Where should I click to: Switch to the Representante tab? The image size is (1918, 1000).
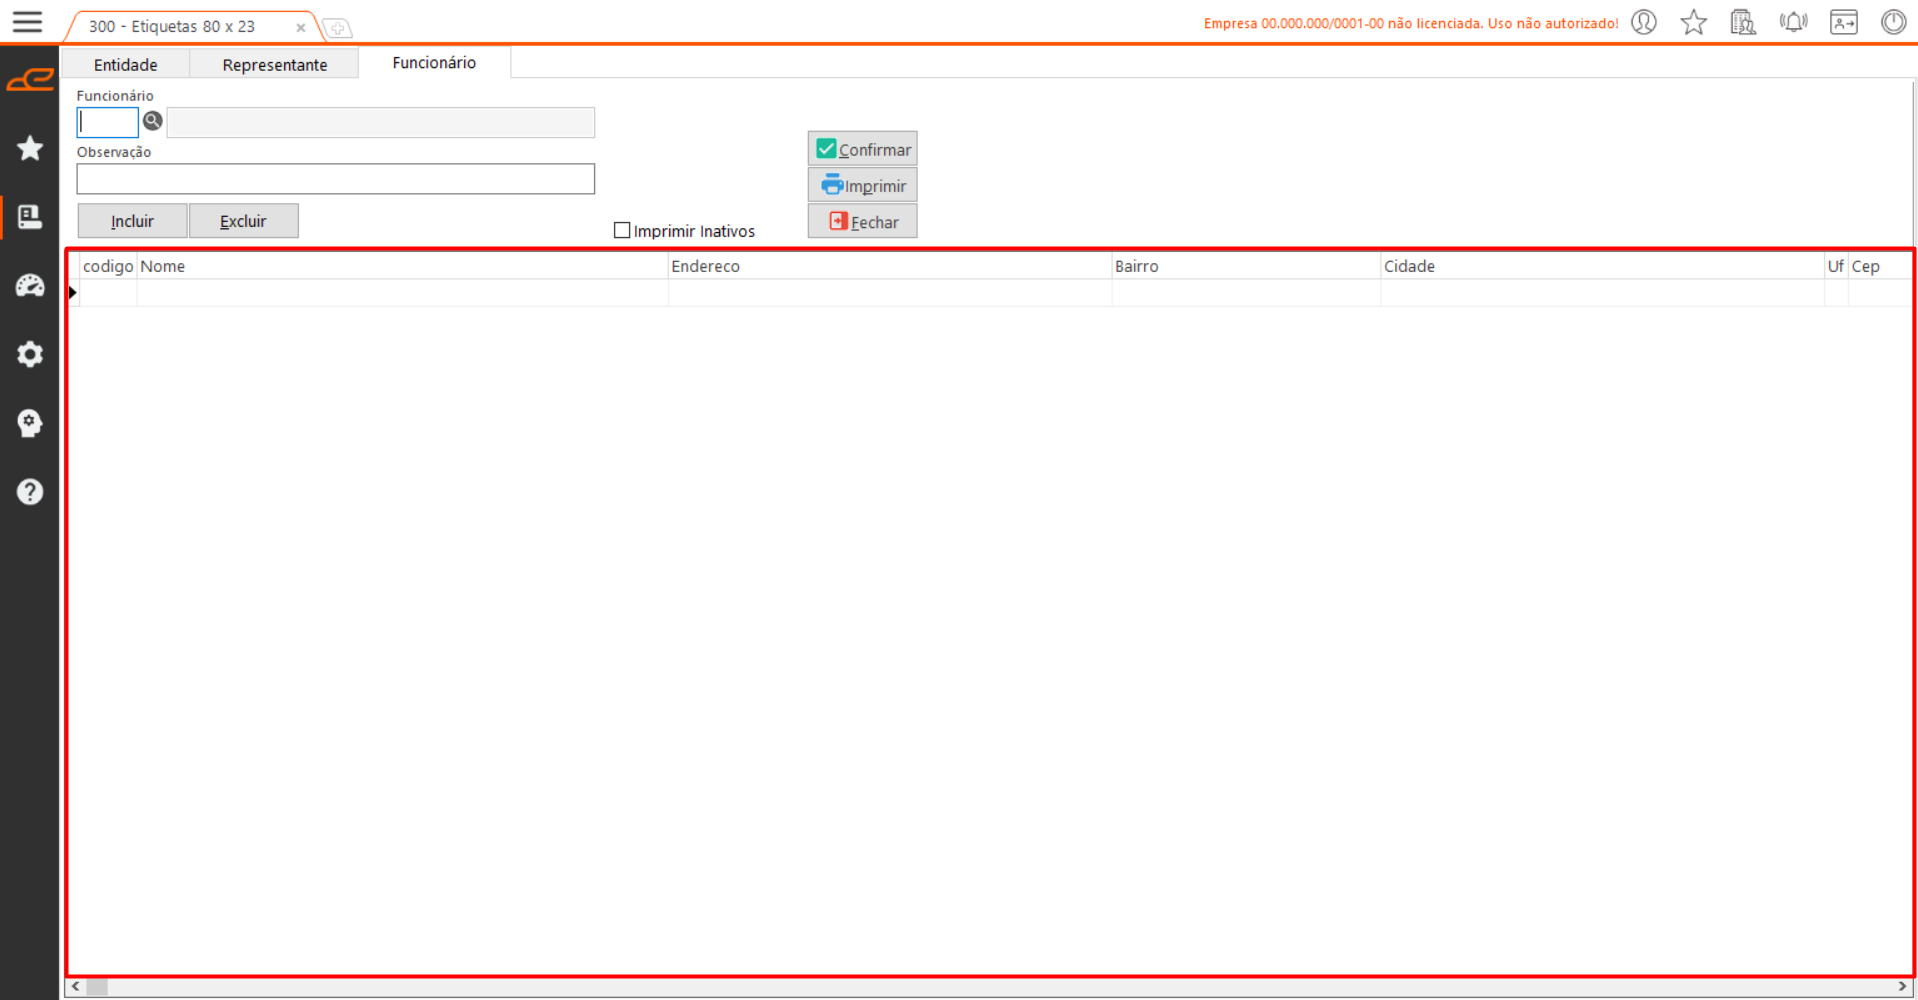coord(274,65)
